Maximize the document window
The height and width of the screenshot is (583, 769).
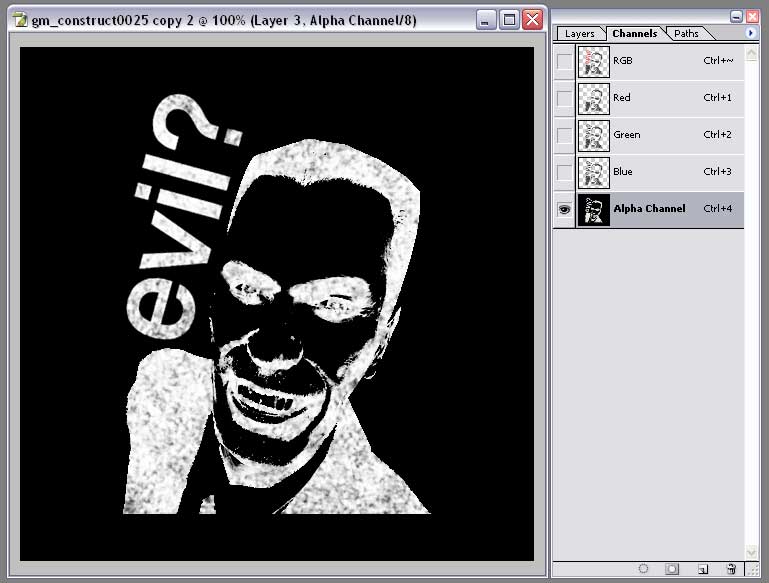tap(509, 19)
